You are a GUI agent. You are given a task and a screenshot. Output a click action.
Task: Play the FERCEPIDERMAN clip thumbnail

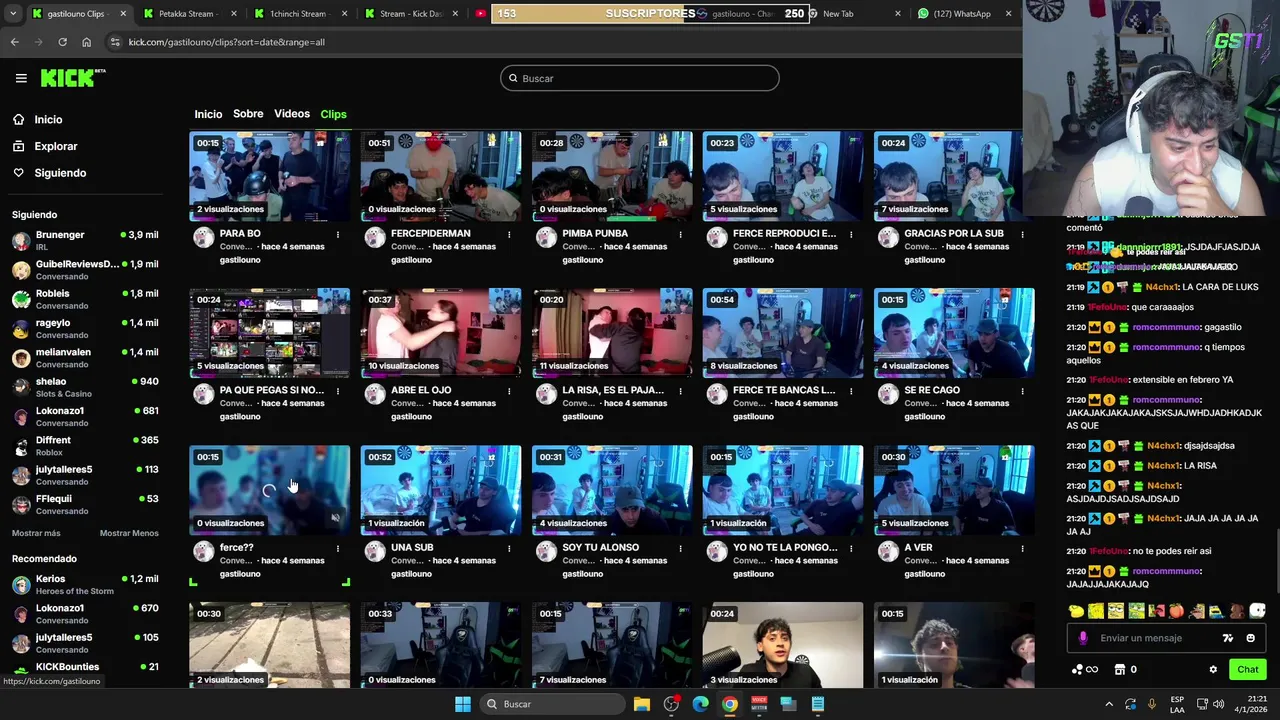441,176
